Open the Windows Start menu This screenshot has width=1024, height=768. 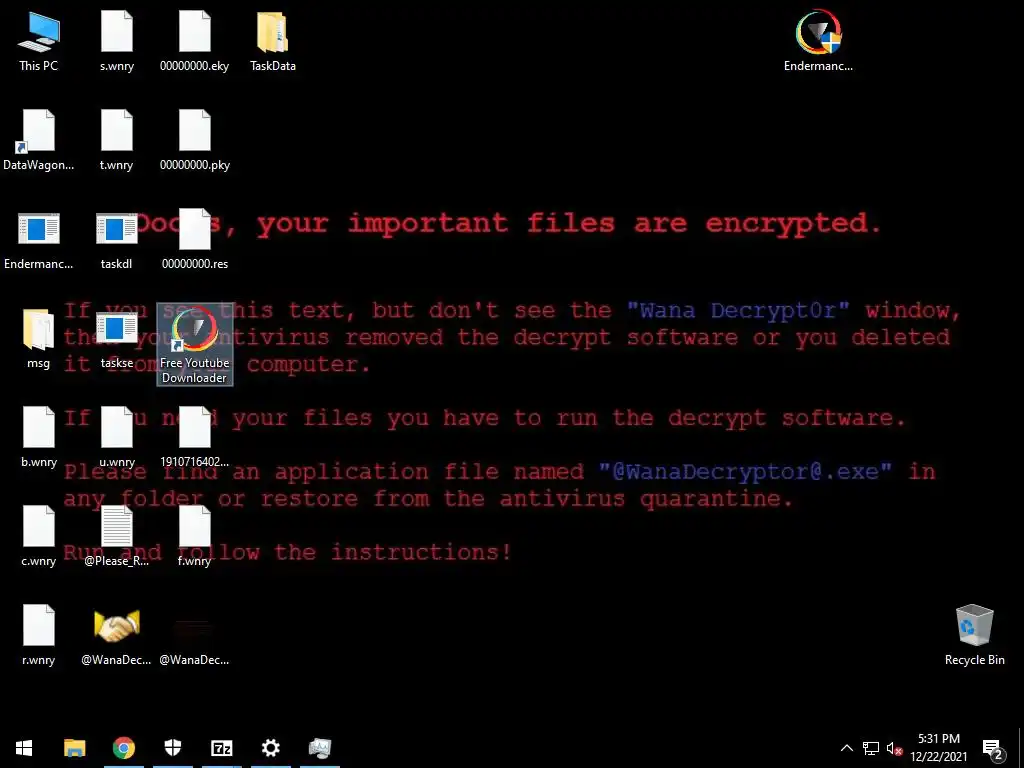pyautogui.click(x=24, y=748)
